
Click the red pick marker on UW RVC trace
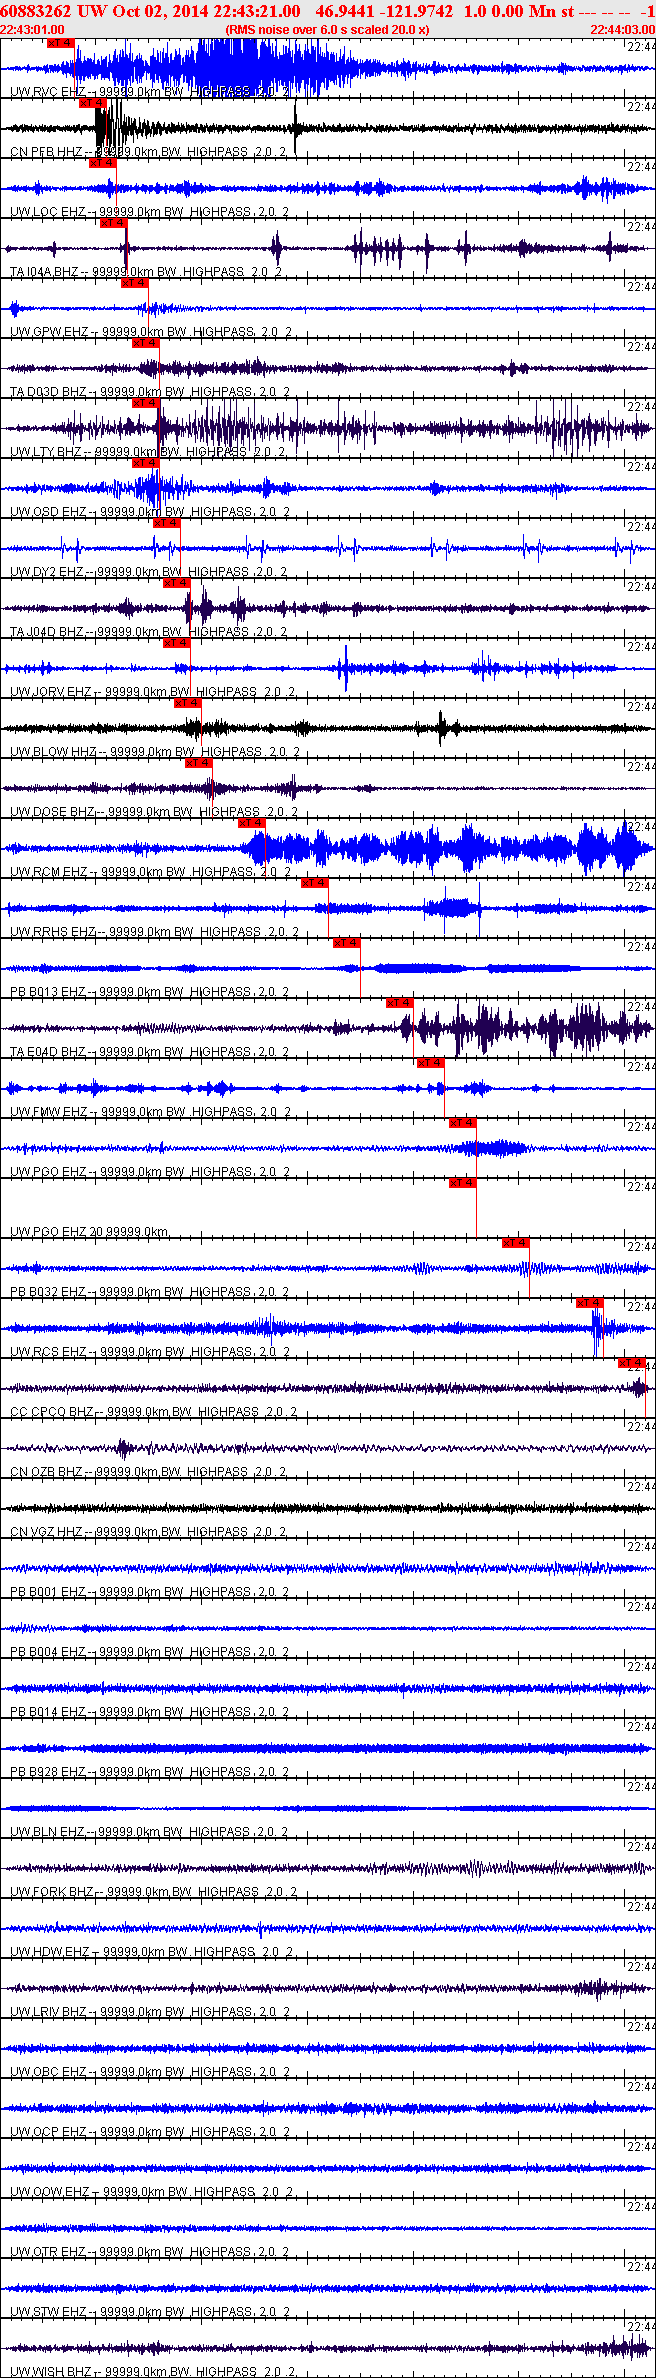pyautogui.click(x=61, y=43)
